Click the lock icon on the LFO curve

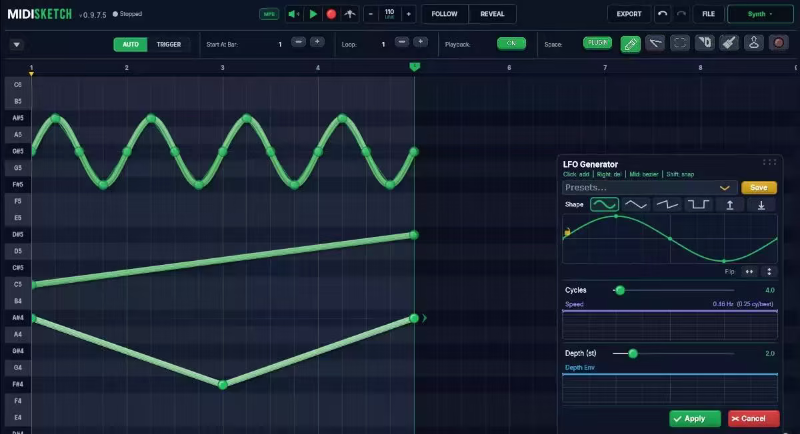tap(567, 232)
